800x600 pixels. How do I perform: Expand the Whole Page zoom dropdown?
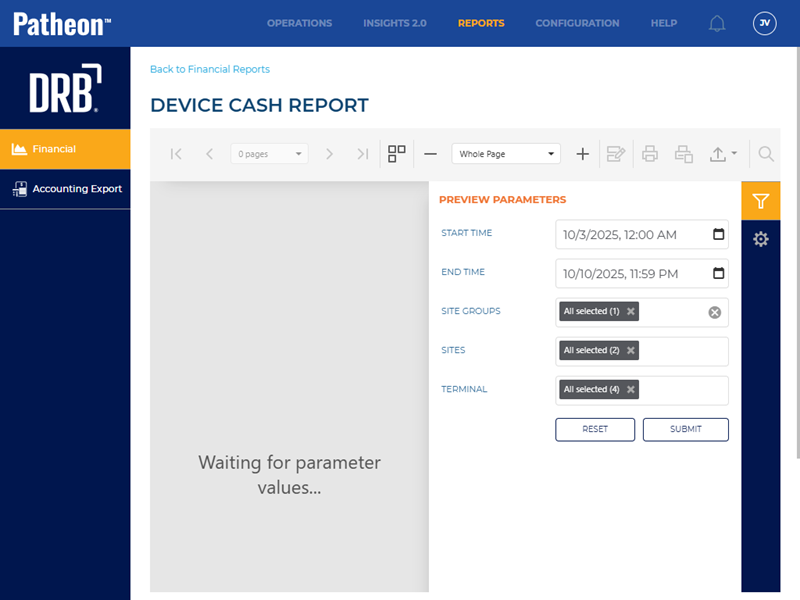coord(551,155)
